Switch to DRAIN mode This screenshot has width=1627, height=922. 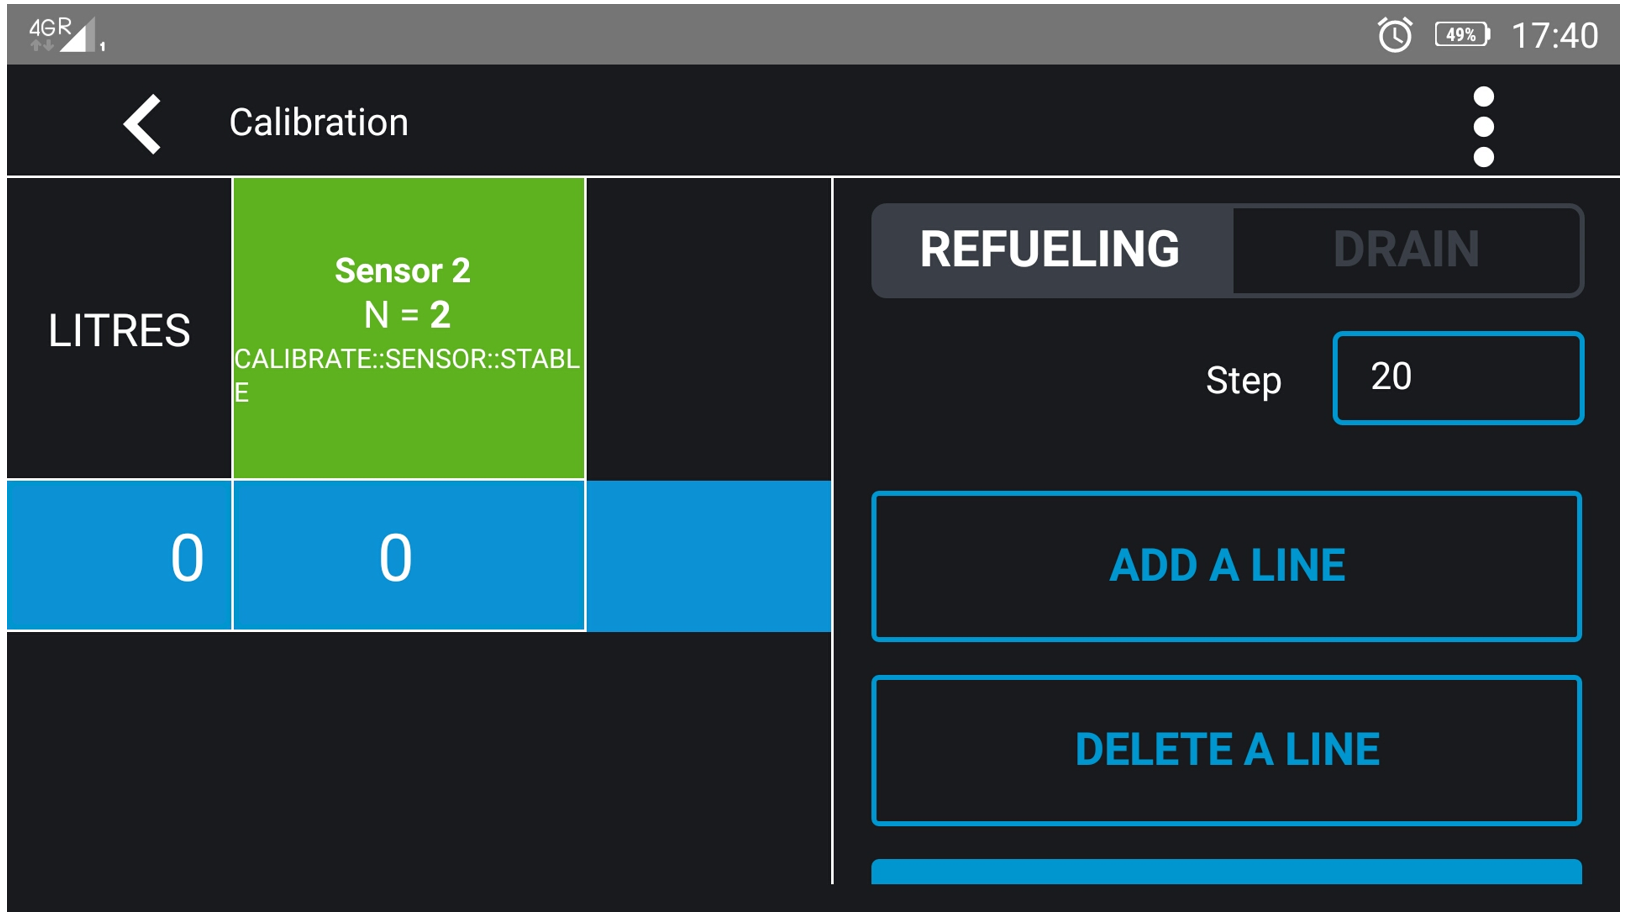tap(1405, 250)
